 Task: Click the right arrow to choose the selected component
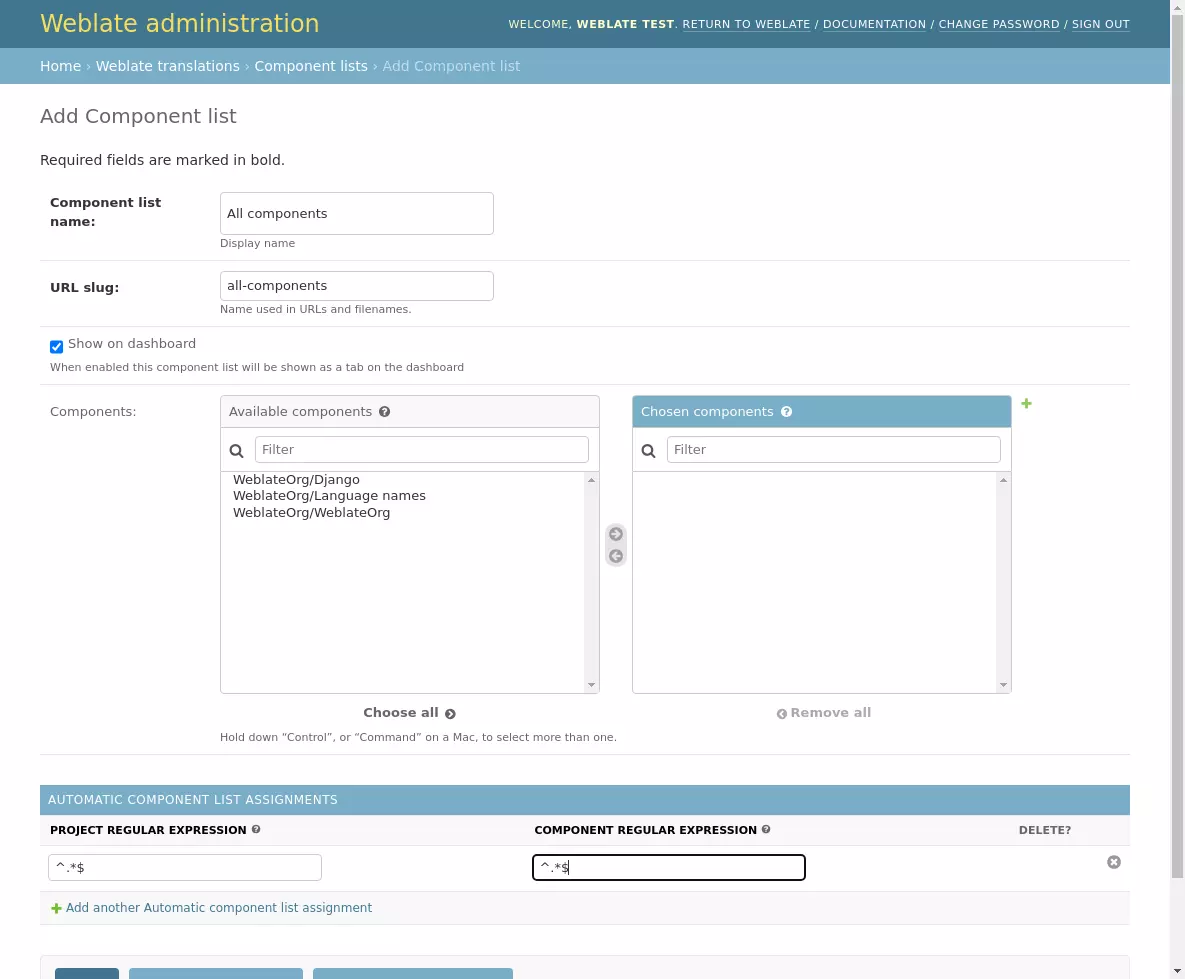tap(616, 534)
